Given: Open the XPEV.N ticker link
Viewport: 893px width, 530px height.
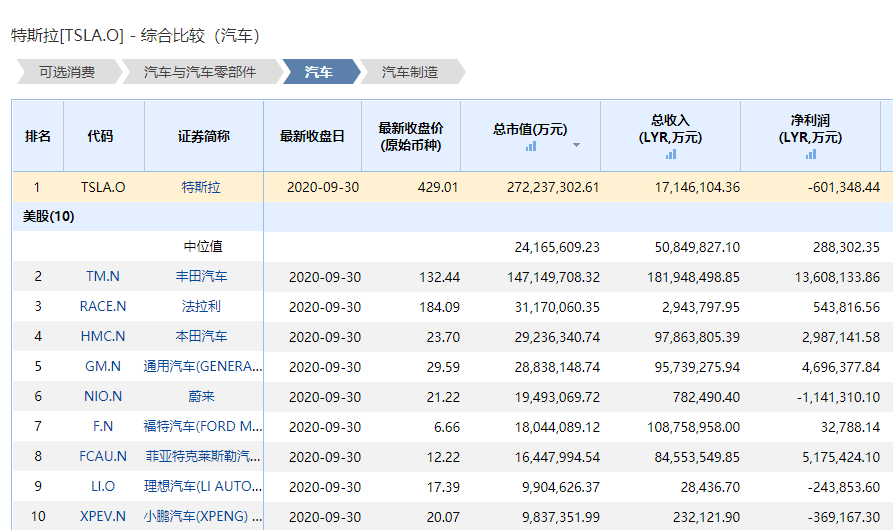Looking at the screenshot, I should [103, 516].
